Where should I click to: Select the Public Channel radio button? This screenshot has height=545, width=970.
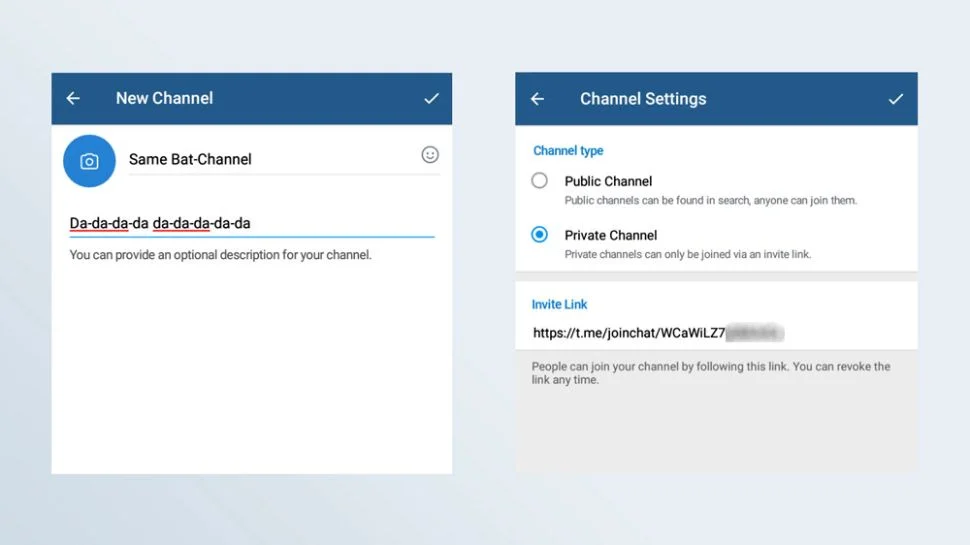tap(540, 181)
